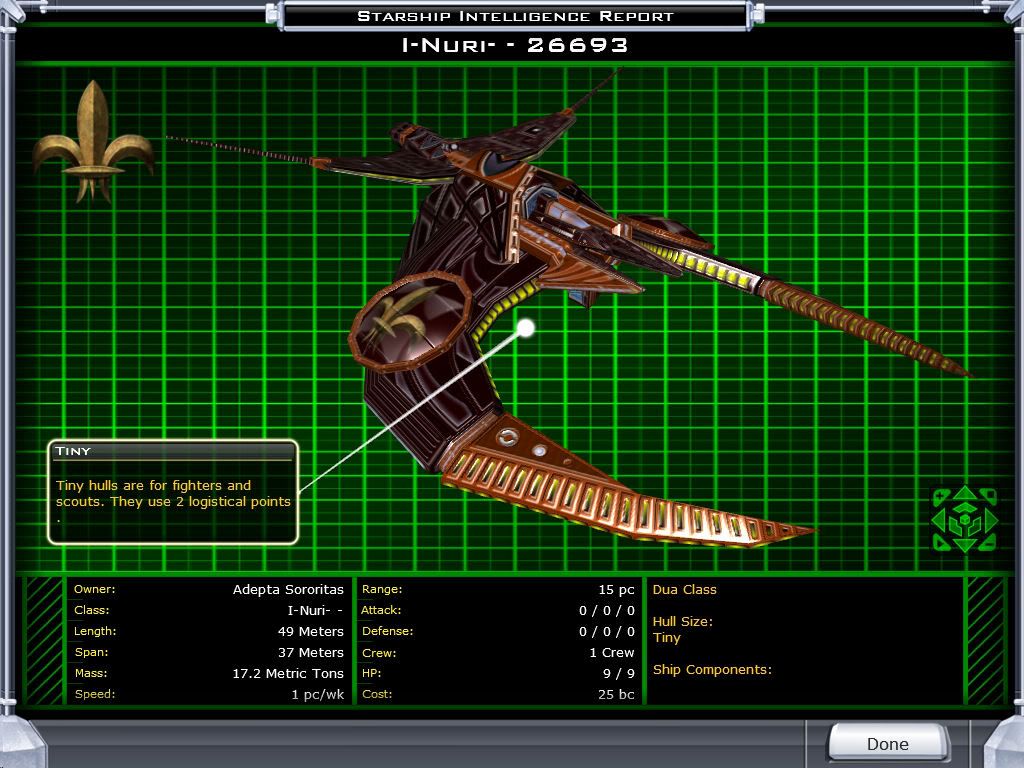Click the Span value '37 Meters'
This screenshot has width=1024, height=768.
click(311, 652)
